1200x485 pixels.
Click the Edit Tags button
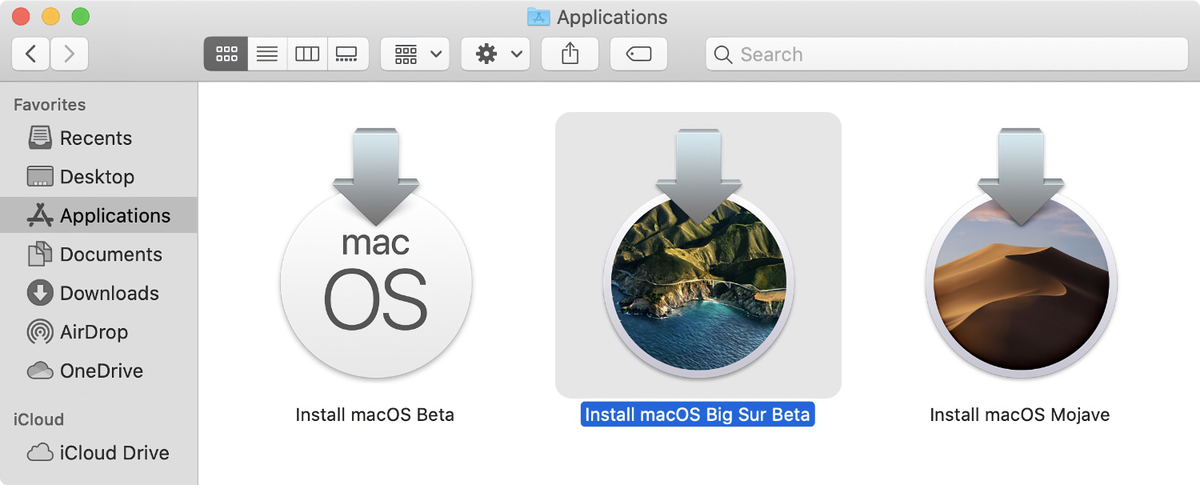click(638, 54)
